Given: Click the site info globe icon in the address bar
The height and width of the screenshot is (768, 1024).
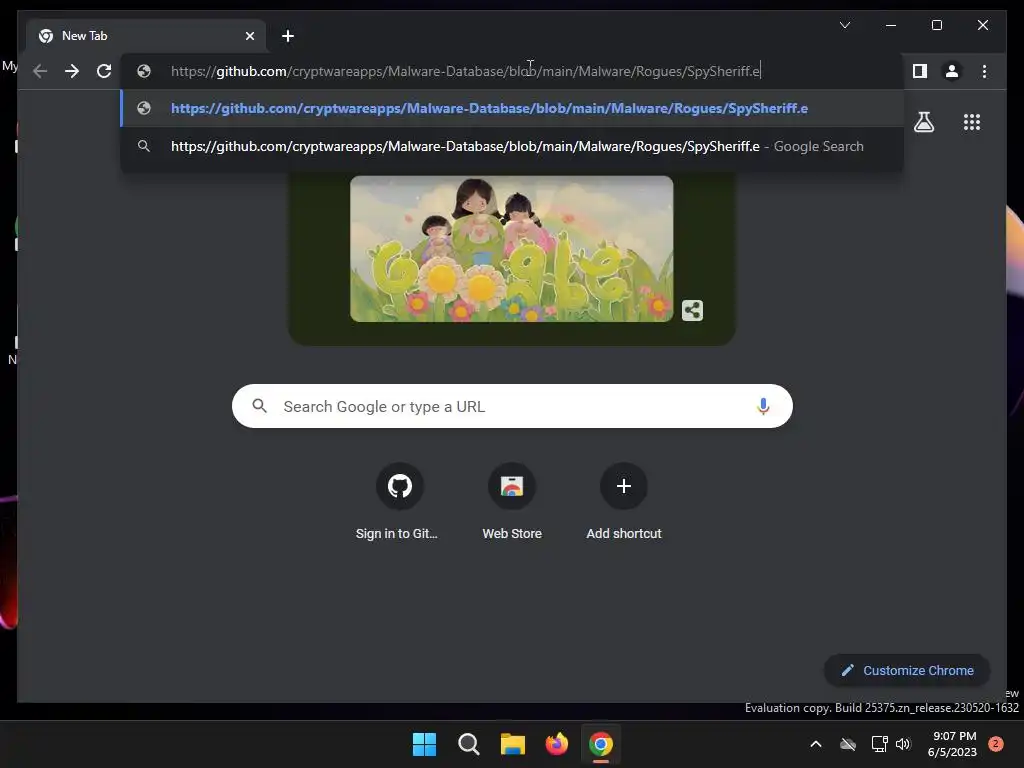Looking at the screenshot, I should pos(144,71).
